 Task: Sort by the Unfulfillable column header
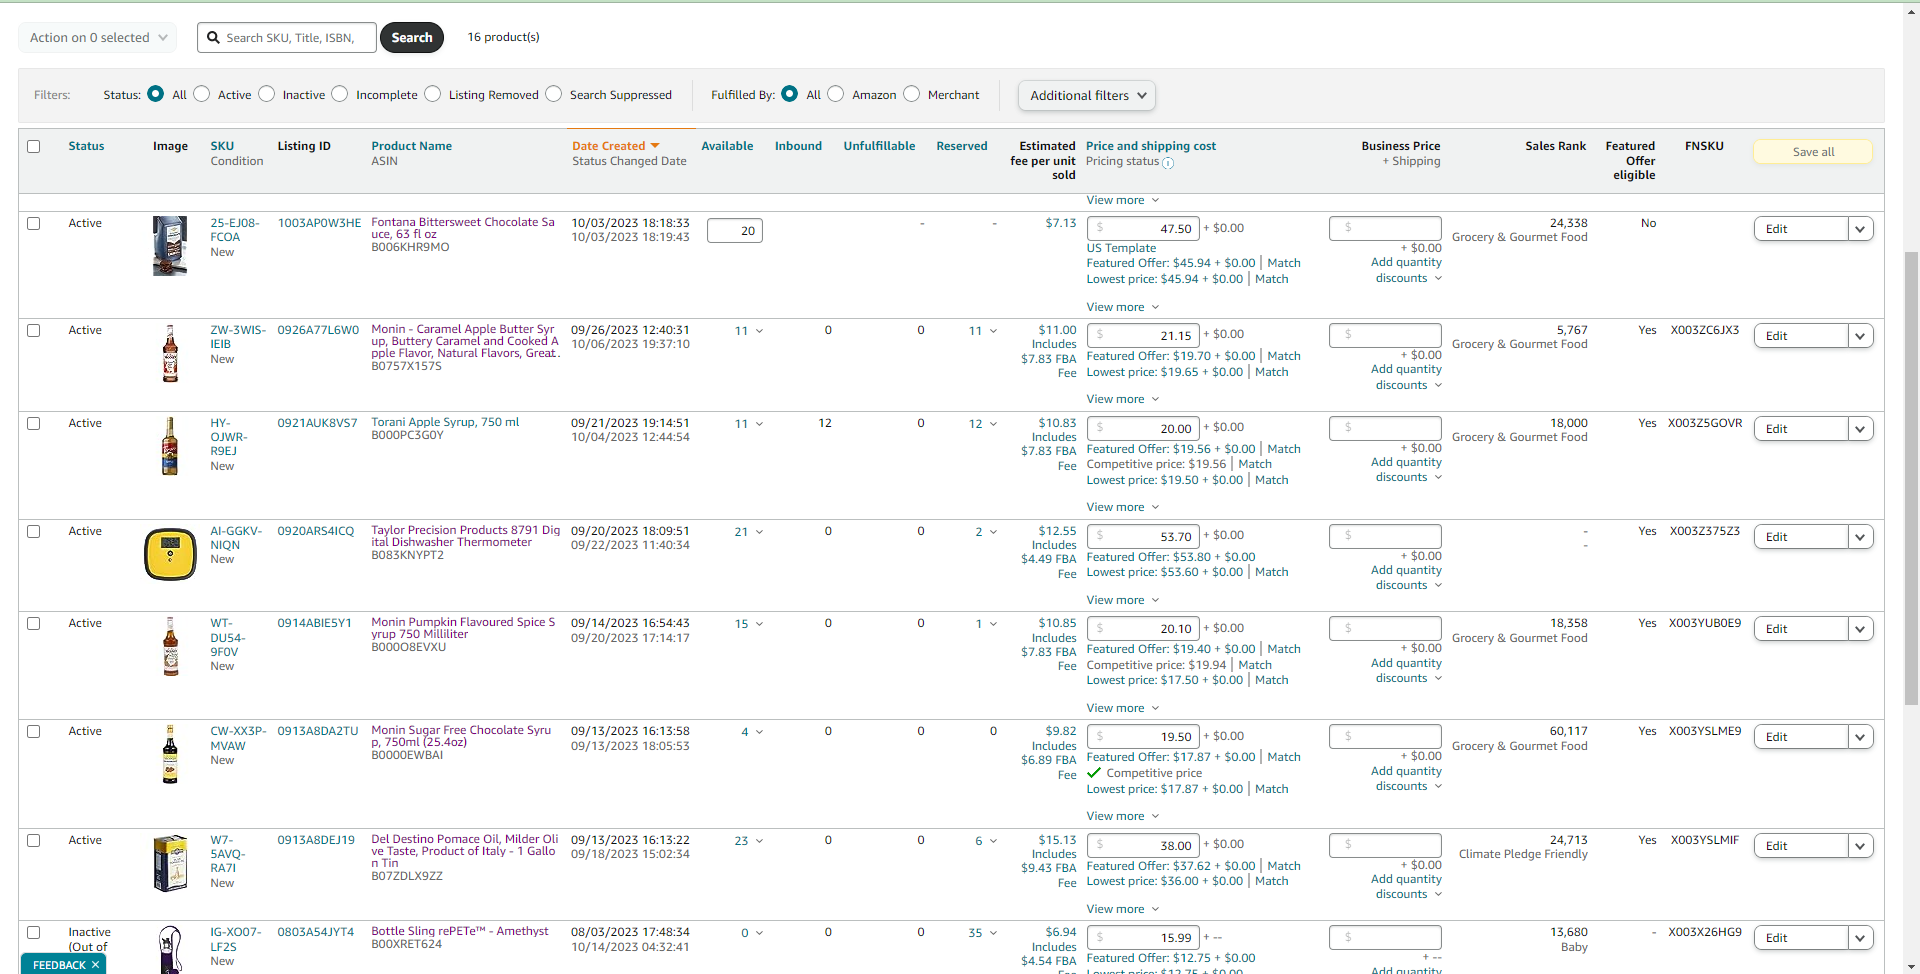point(879,146)
